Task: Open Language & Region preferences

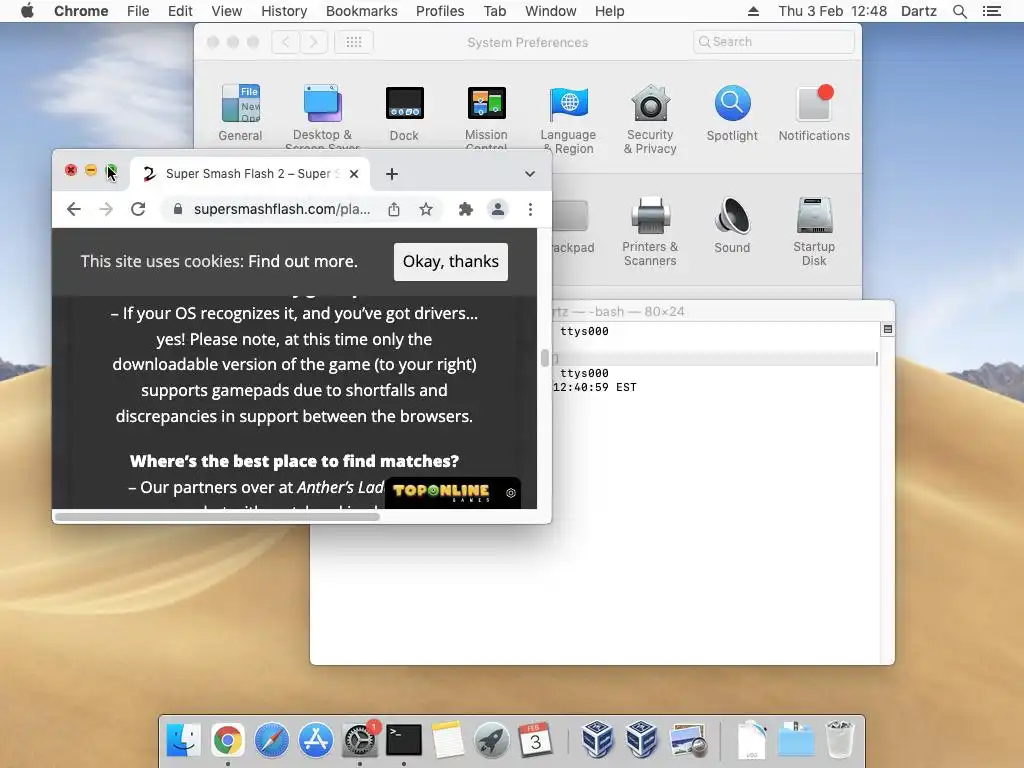Action: 568,119
